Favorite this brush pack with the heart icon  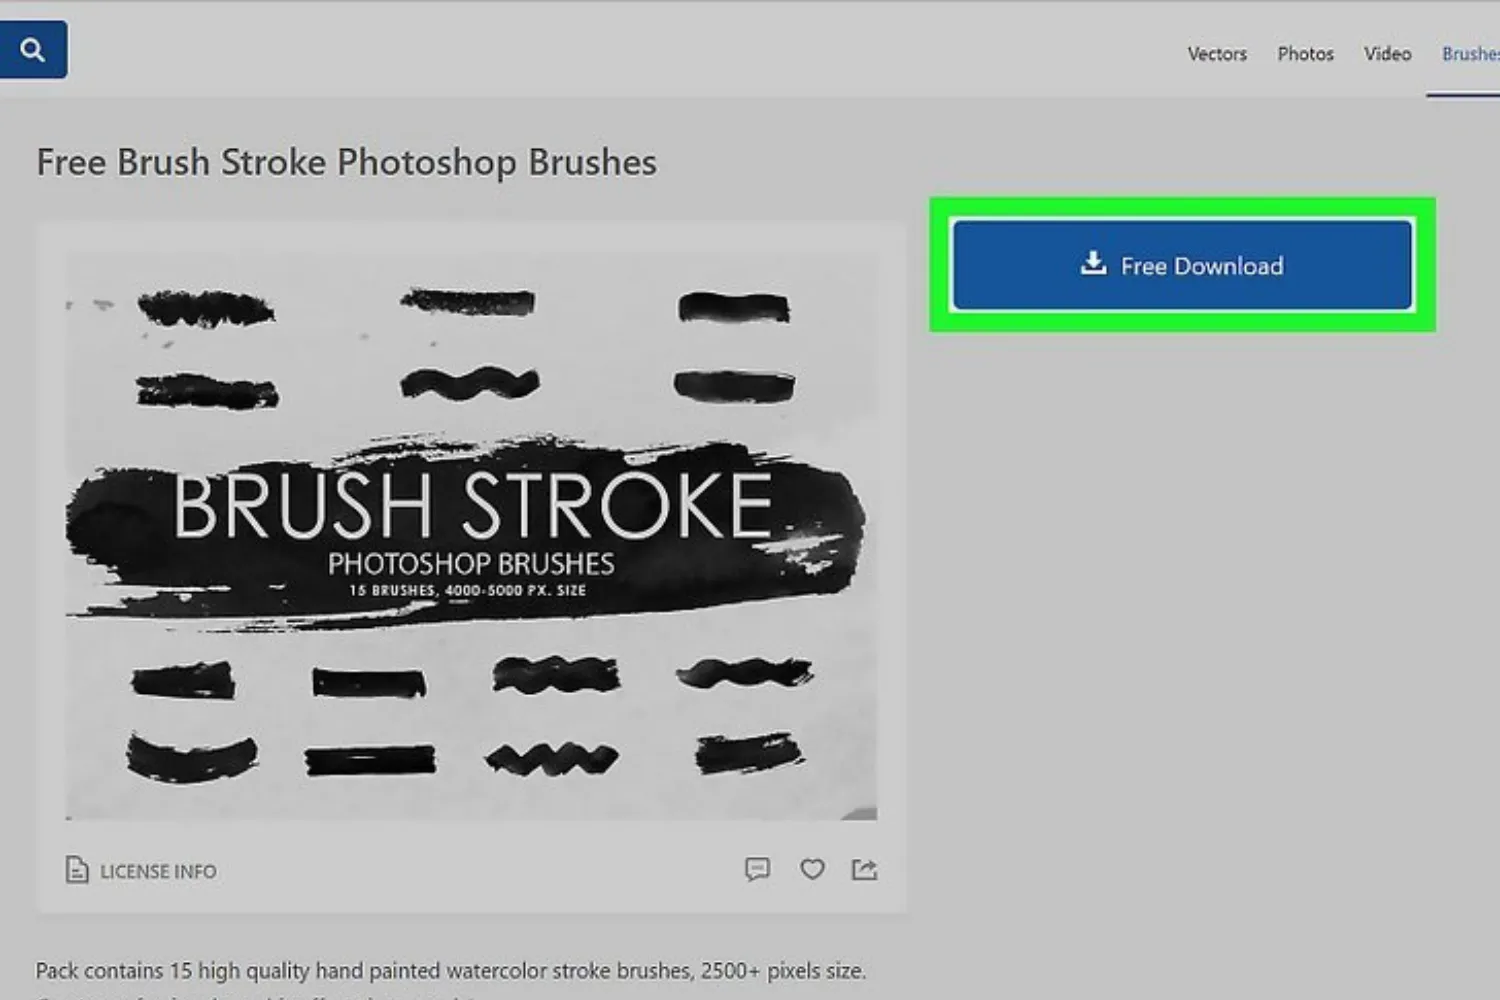pyautogui.click(x=812, y=869)
